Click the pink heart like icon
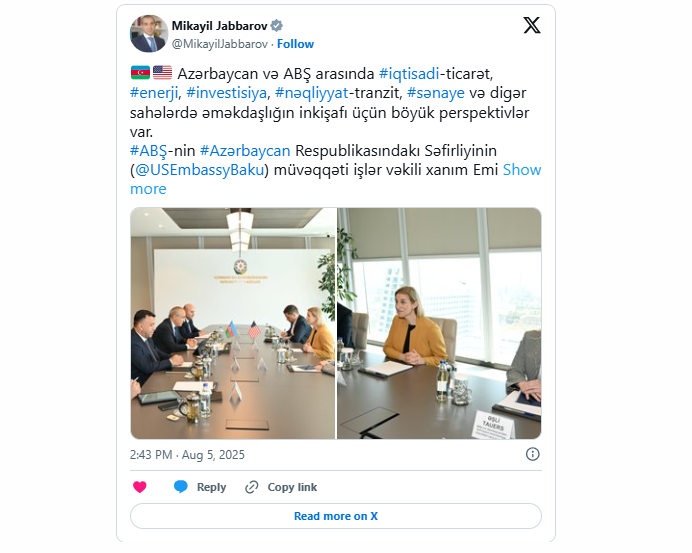 coord(140,487)
